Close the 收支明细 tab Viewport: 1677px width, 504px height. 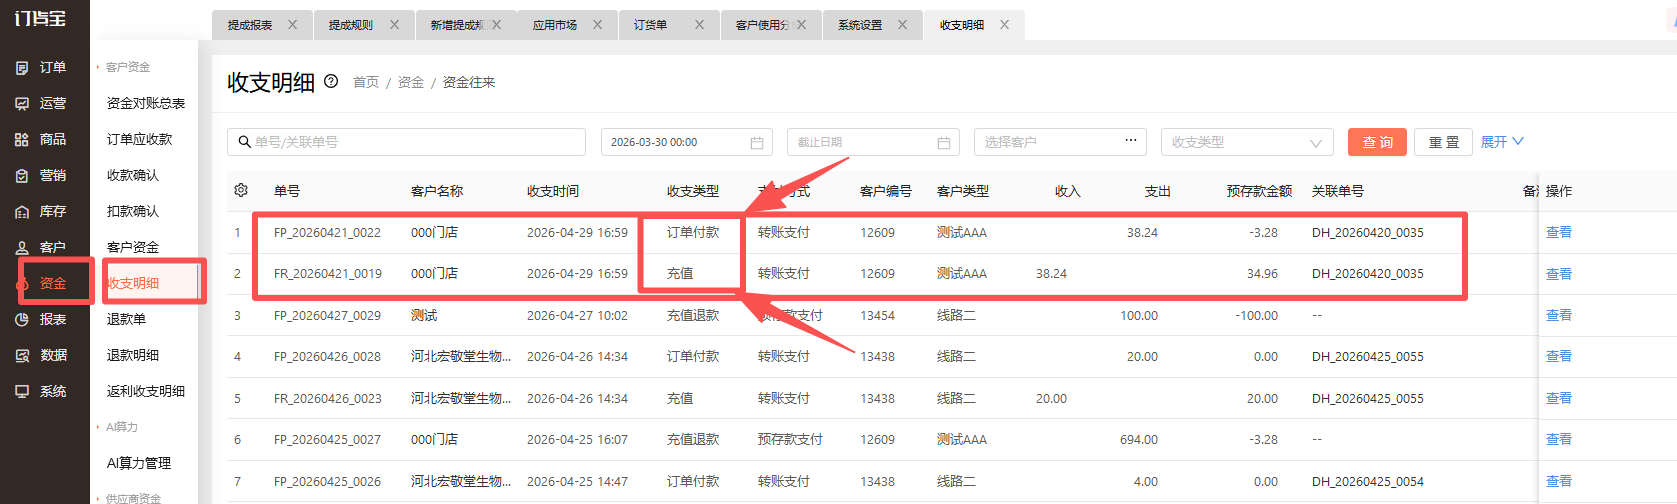[x=1005, y=25]
